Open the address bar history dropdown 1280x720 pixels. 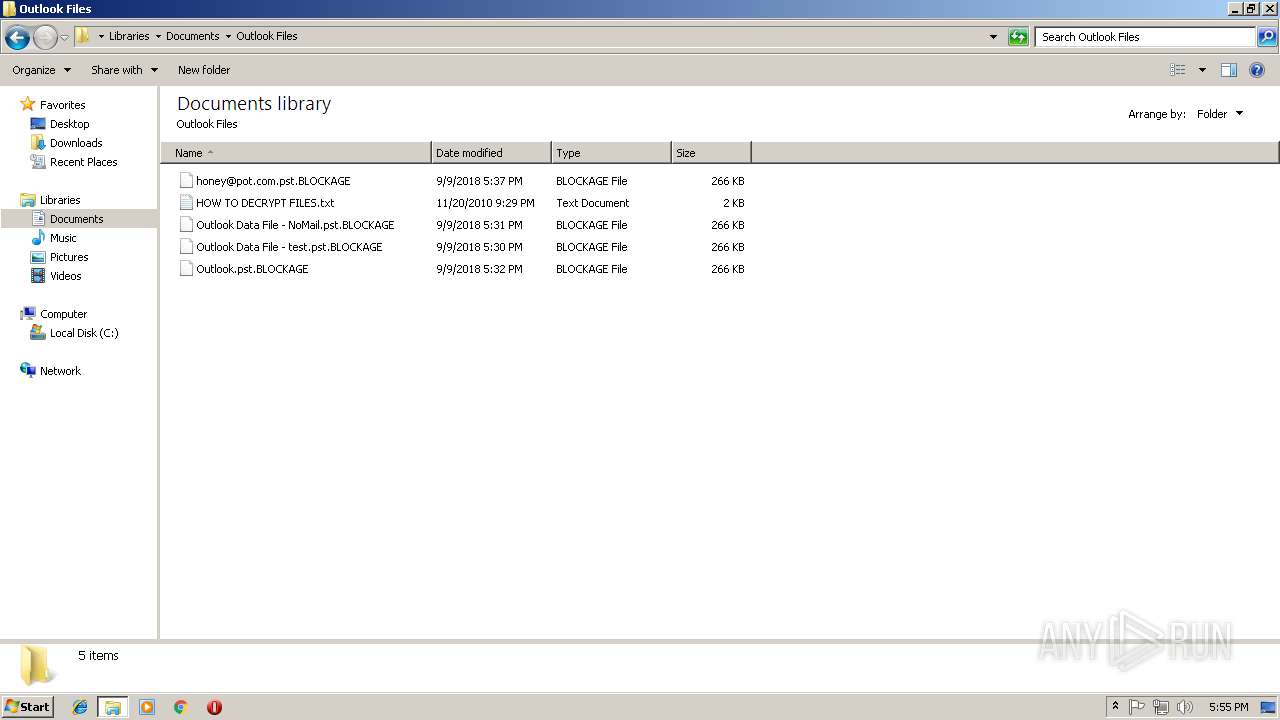click(x=993, y=37)
